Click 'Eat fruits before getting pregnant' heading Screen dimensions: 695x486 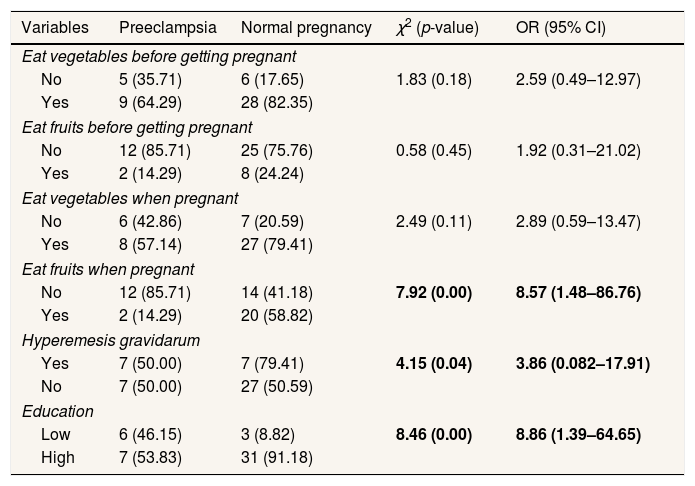pyautogui.click(x=137, y=126)
